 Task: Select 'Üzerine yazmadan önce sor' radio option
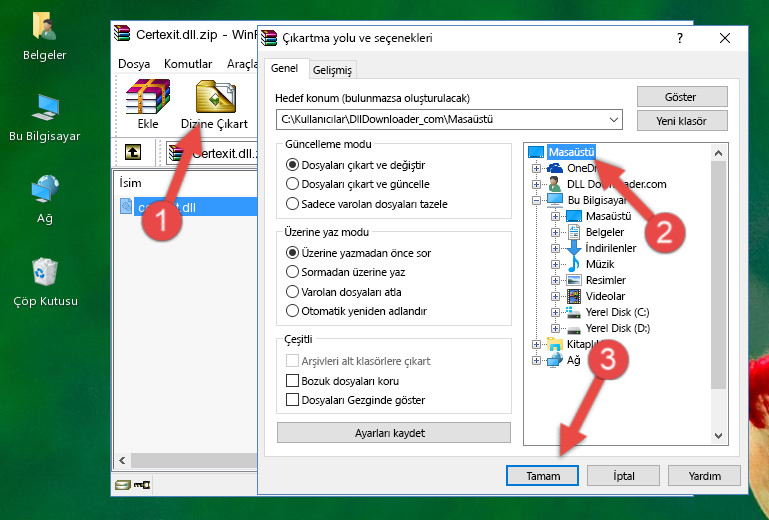[x=358, y=253]
